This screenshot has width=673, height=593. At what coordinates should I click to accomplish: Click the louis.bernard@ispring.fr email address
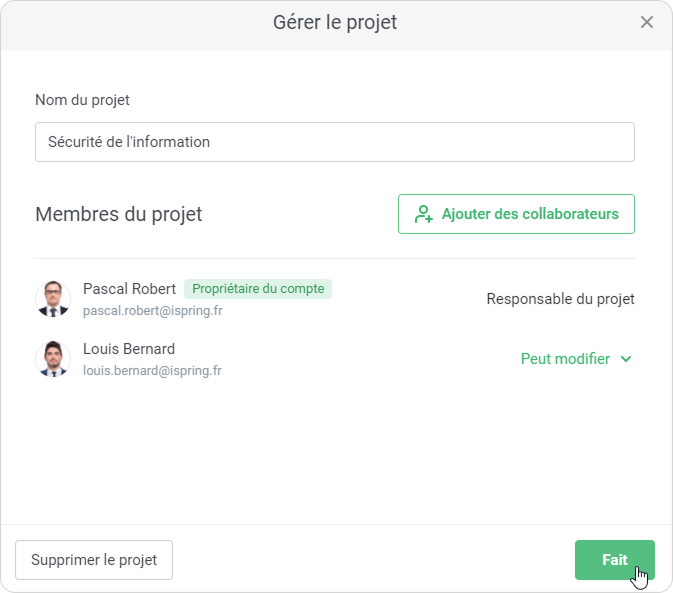[152, 371]
